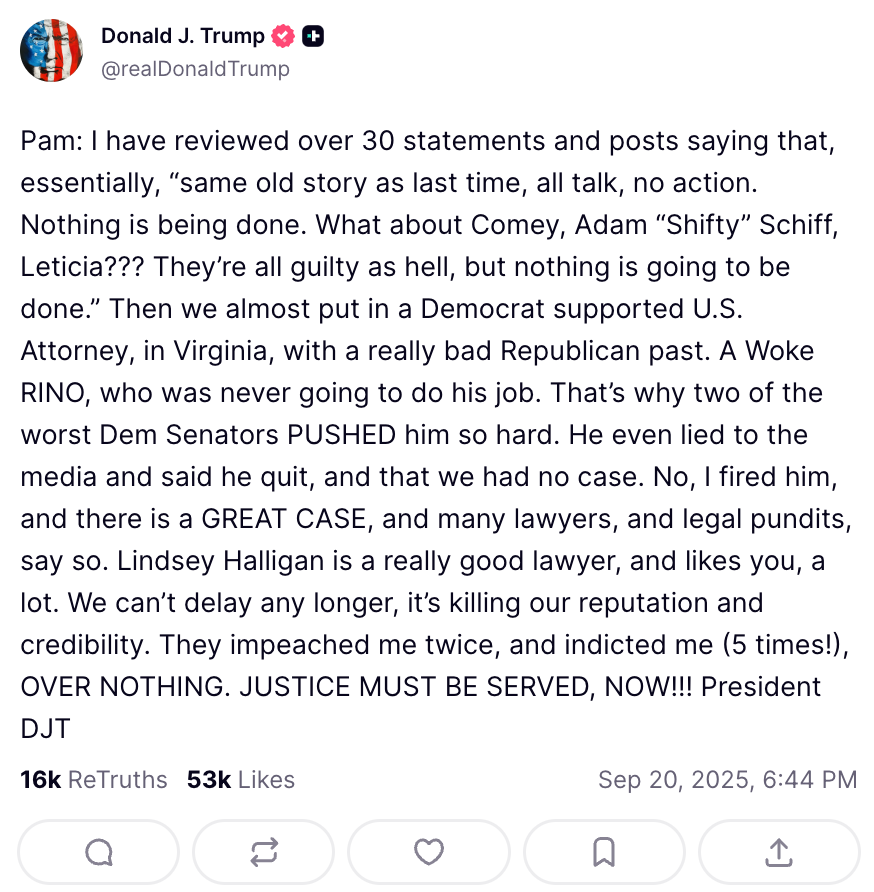View the 53k Likes list
874x892 pixels.
pos(240,779)
